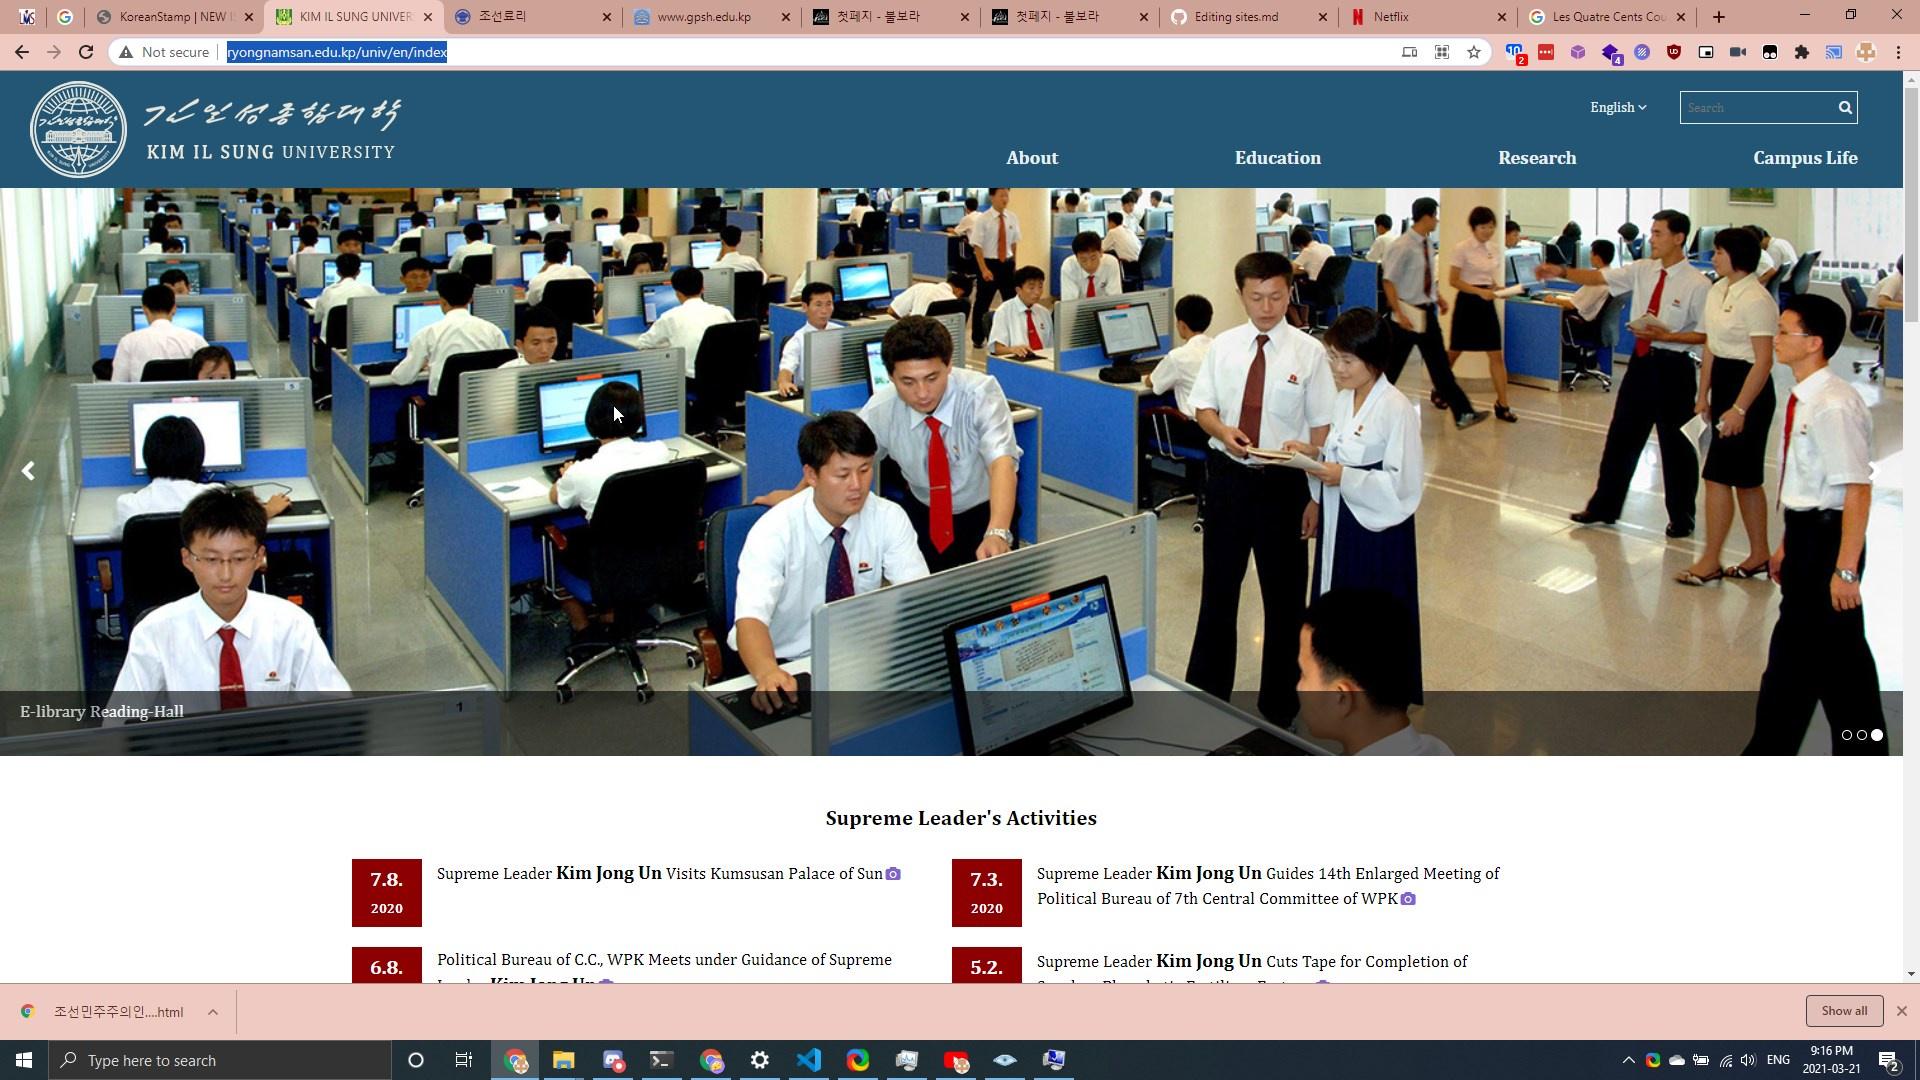Viewport: 1920px width, 1080px height.
Task: Click Show all downloads button
Action: point(1843,1011)
